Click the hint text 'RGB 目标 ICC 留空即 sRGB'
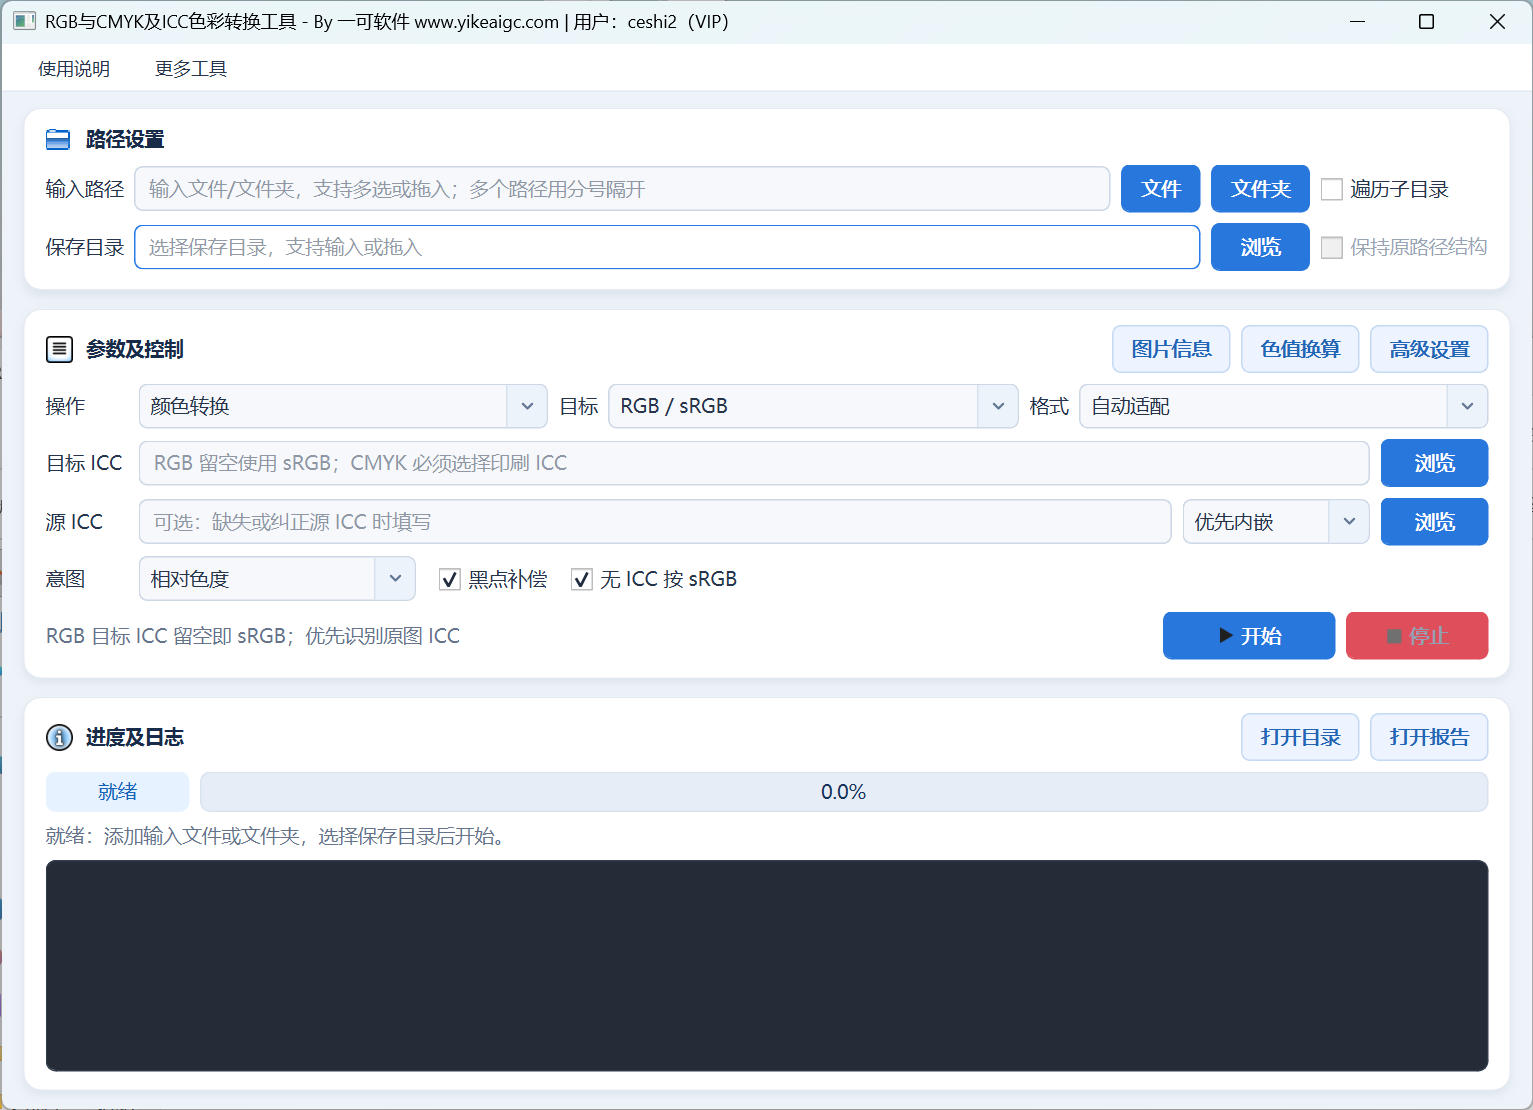The image size is (1533, 1110). (x=166, y=636)
